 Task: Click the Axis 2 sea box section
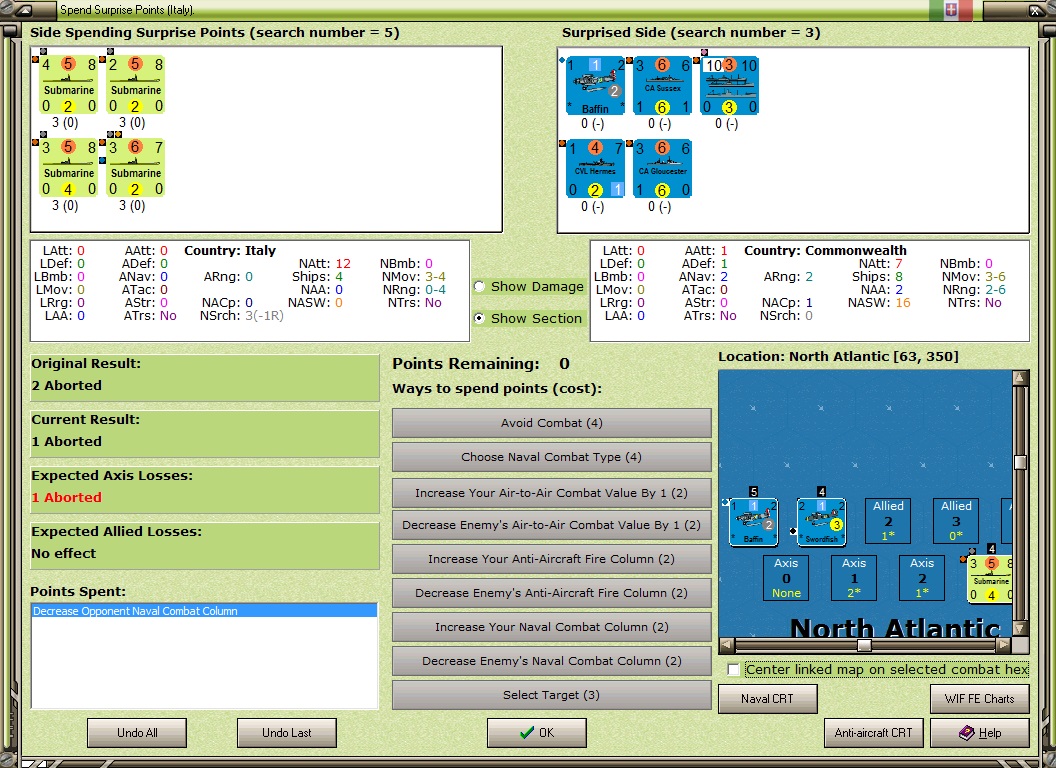(x=922, y=578)
